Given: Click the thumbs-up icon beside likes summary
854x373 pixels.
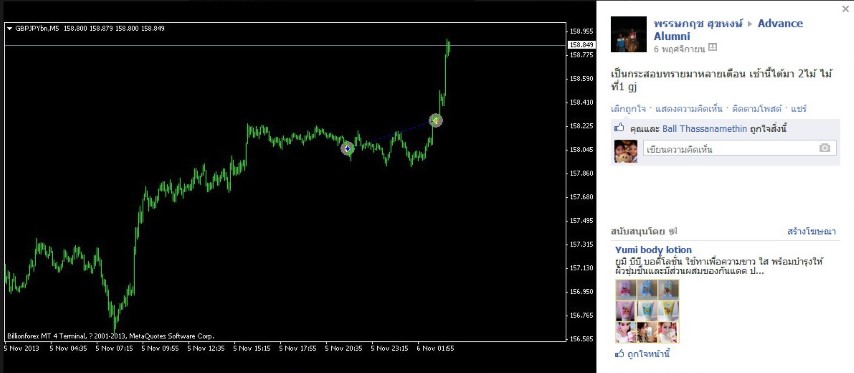Looking at the screenshot, I should coord(619,129).
